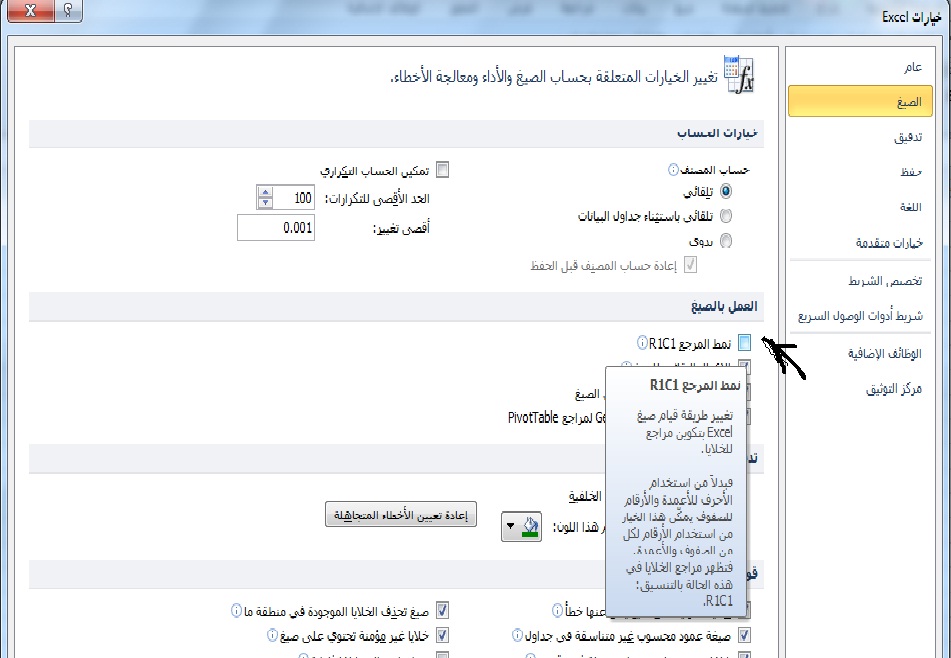Uncheck صيغة عمود محسوب غير متناسقة في جداول
This screenshot has width=951, height=658.
(x=744, y=635)
